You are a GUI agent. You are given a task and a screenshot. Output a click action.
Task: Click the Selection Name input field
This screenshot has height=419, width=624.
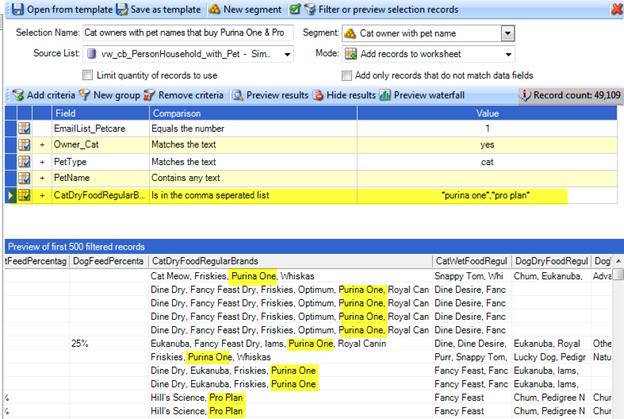(188, 33)
